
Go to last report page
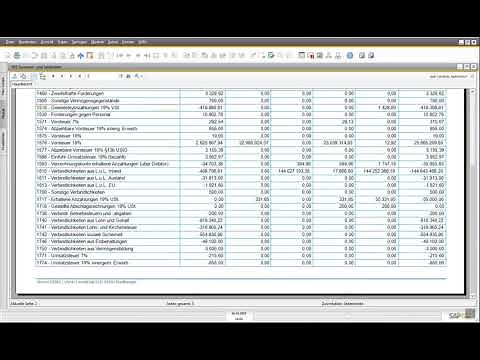pos(80,76)
